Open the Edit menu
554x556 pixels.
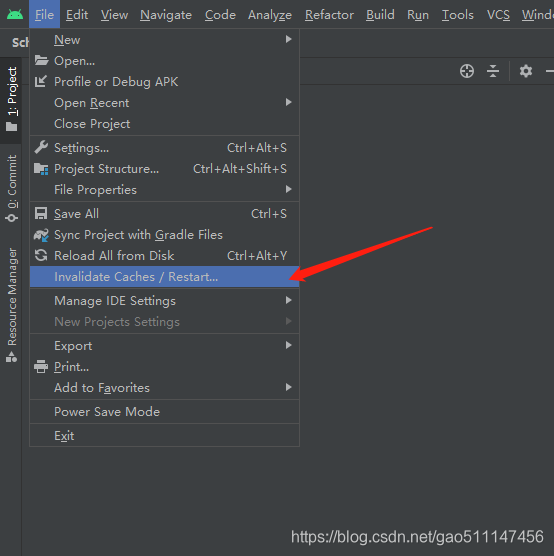(77, 15)
